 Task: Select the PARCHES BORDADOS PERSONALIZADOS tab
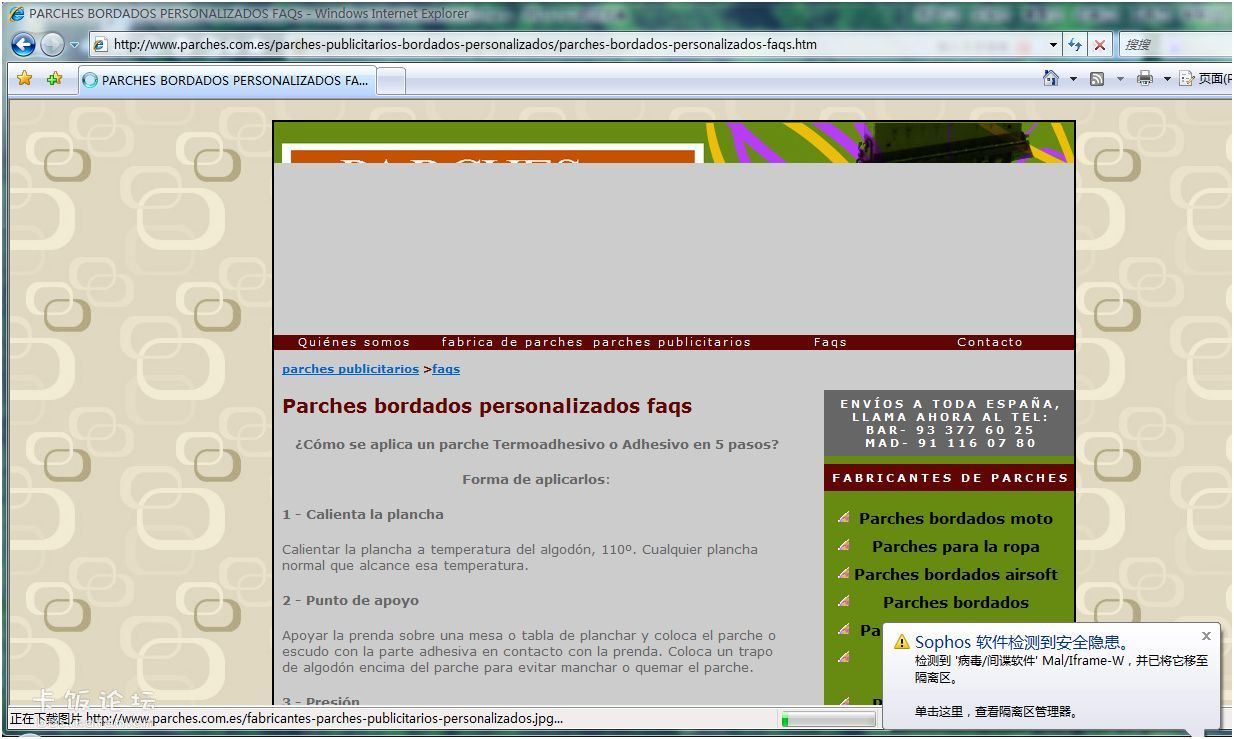tap(227, 80)
